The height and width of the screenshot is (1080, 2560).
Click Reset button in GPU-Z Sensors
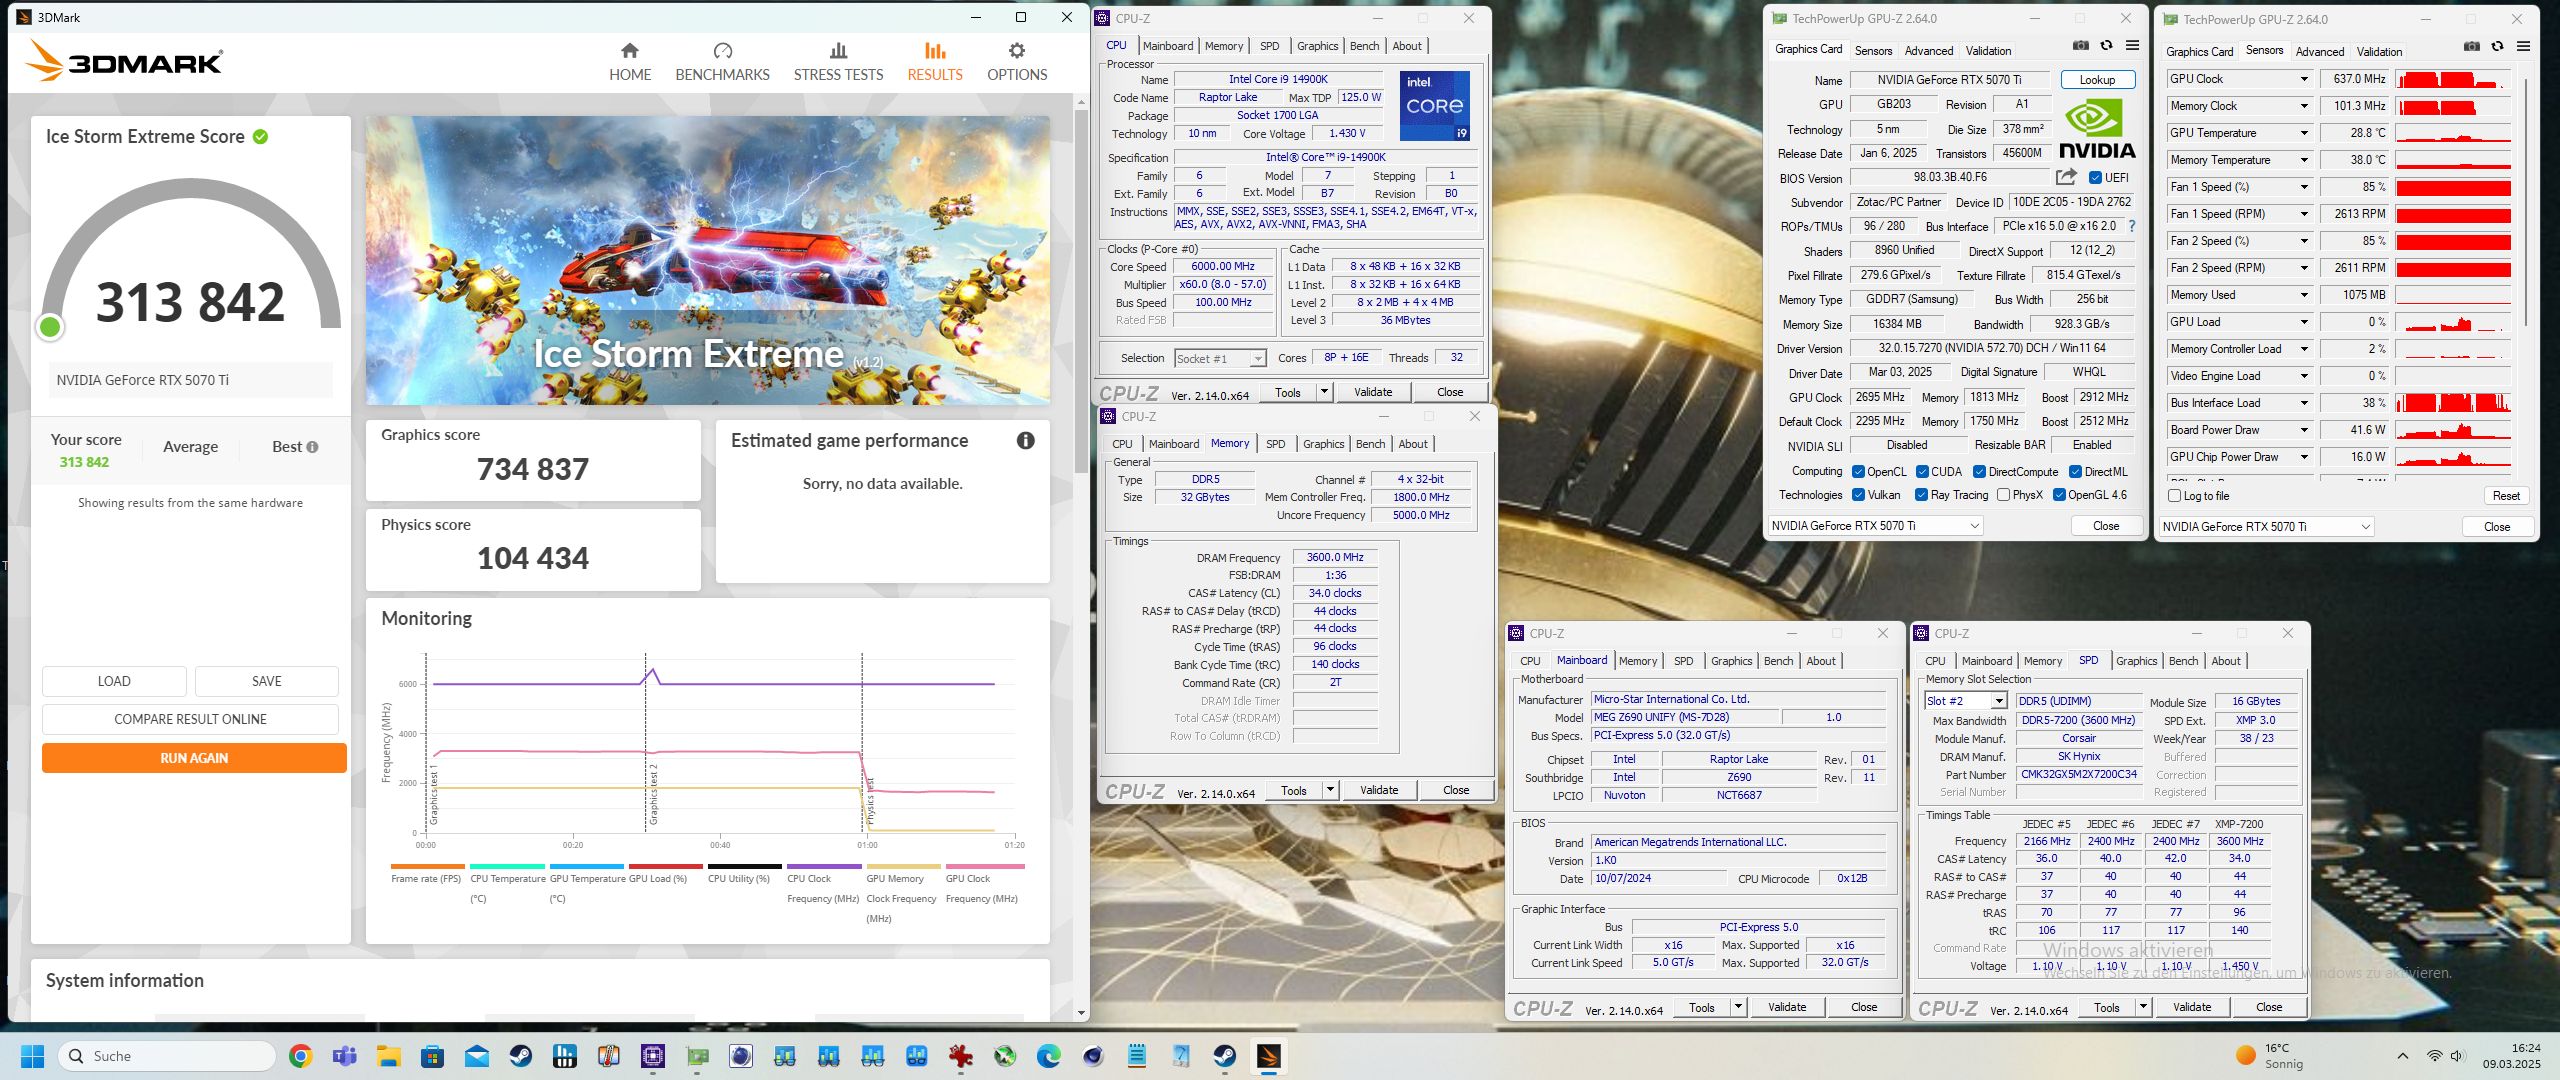coord(2506,496)
